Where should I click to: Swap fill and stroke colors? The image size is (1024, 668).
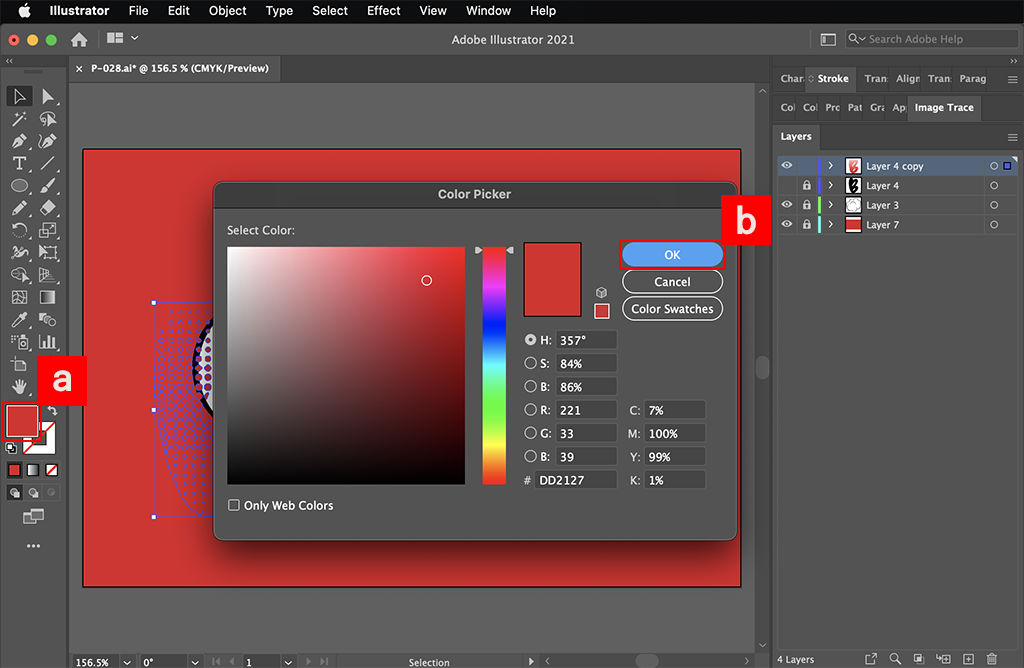[52, 411]
